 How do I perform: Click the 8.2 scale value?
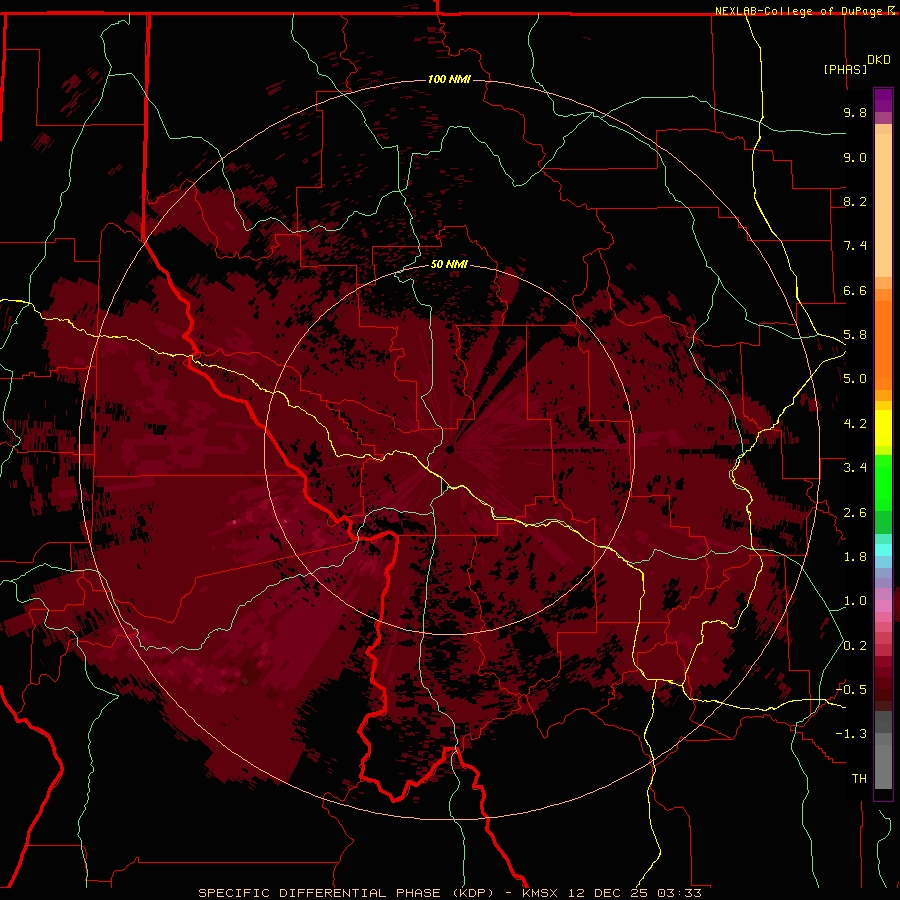(855, 201)
